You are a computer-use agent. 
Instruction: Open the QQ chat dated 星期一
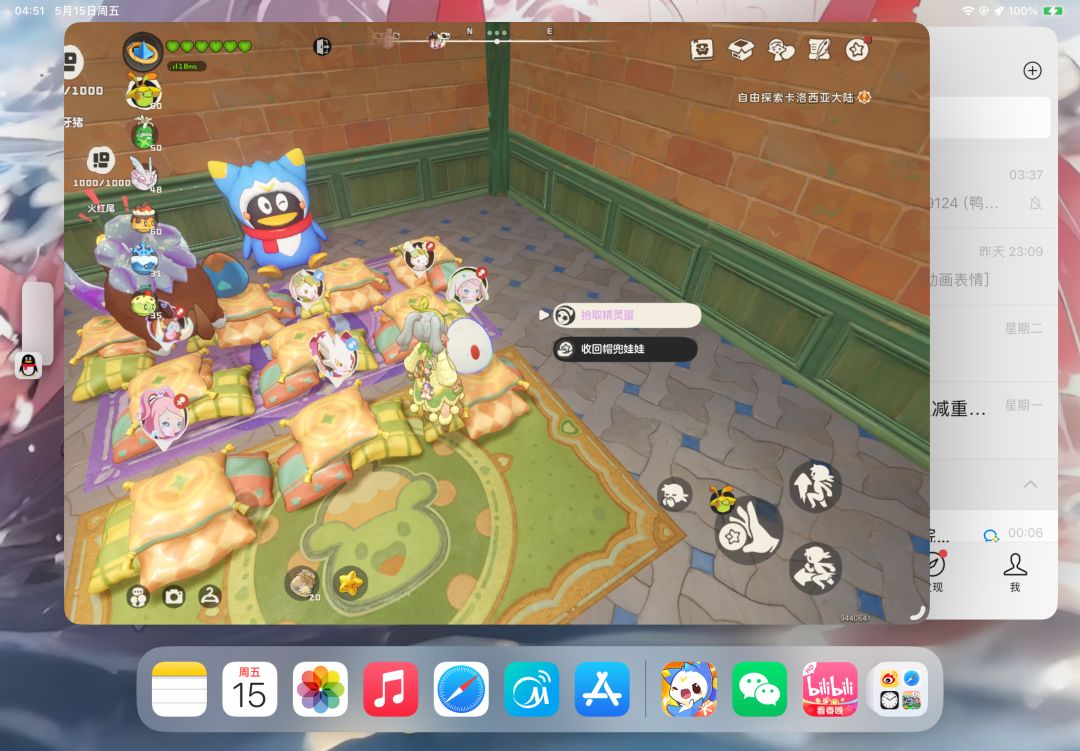coord(993,420)
